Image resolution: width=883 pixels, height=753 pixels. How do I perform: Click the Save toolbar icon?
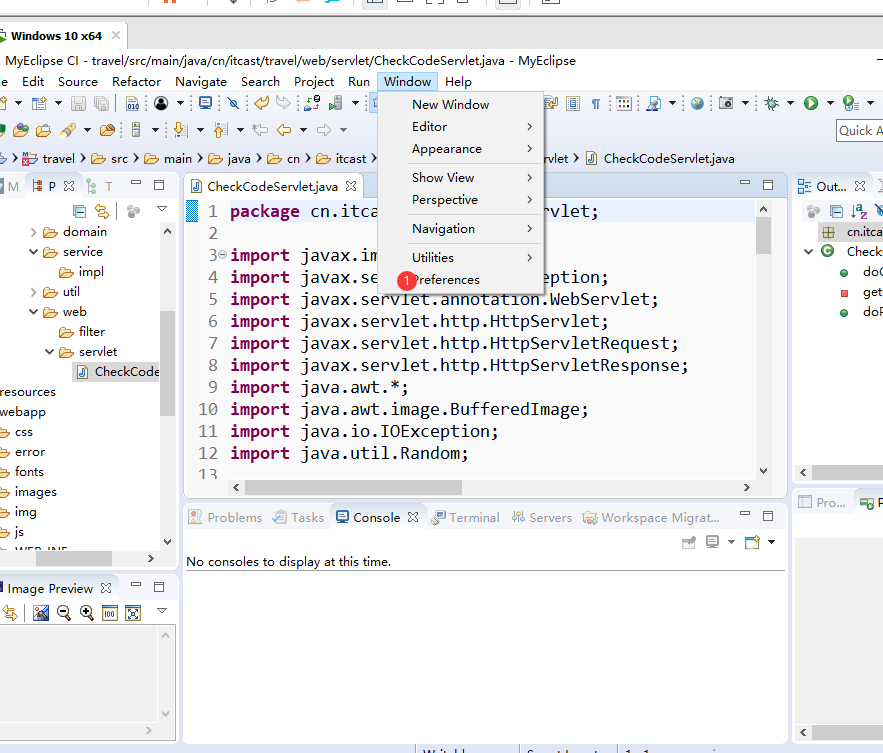tap(78, 104)
